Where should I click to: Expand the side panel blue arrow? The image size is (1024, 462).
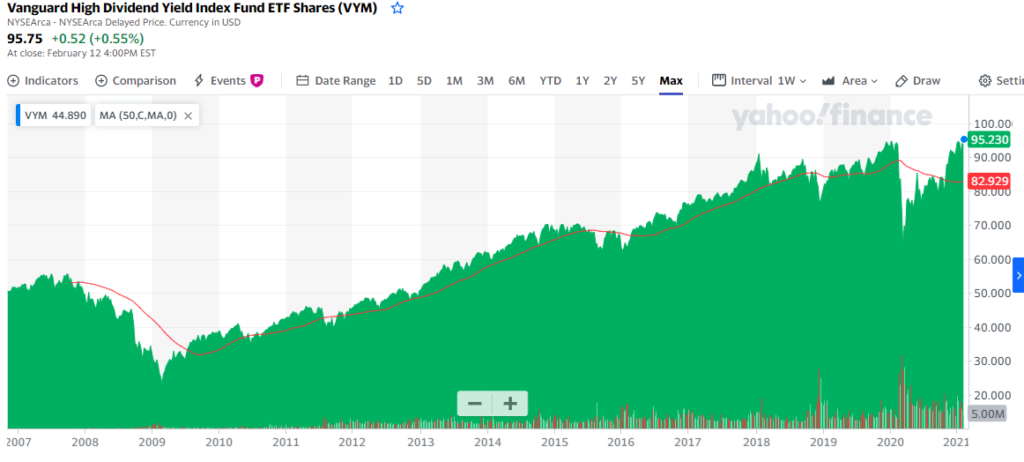(x=1018, y=275)
